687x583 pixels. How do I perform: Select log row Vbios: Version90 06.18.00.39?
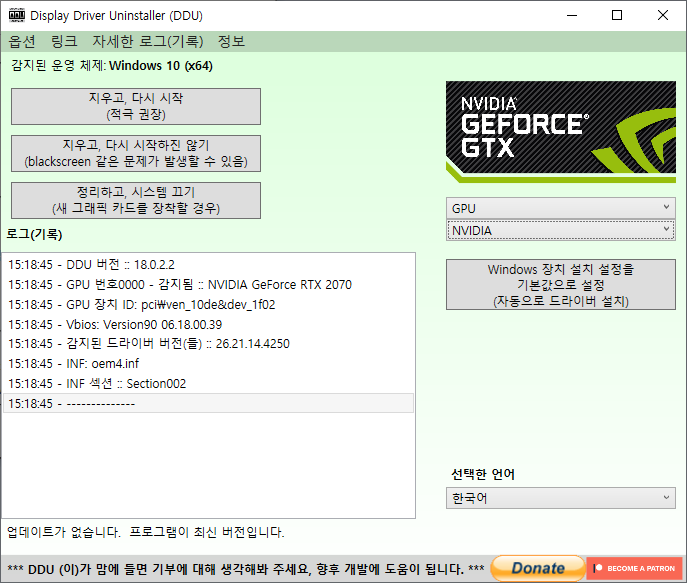point(208,325)
